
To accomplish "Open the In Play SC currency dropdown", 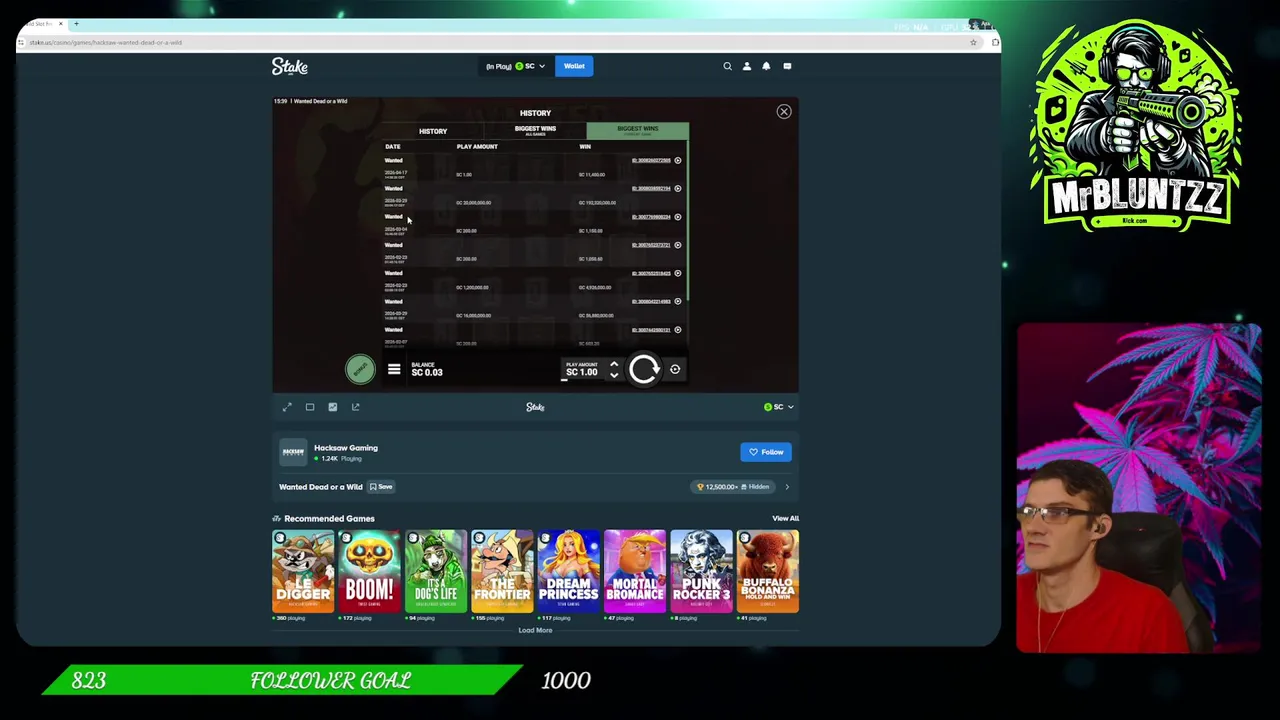I will pyautogui.click(x=516, y=66).
